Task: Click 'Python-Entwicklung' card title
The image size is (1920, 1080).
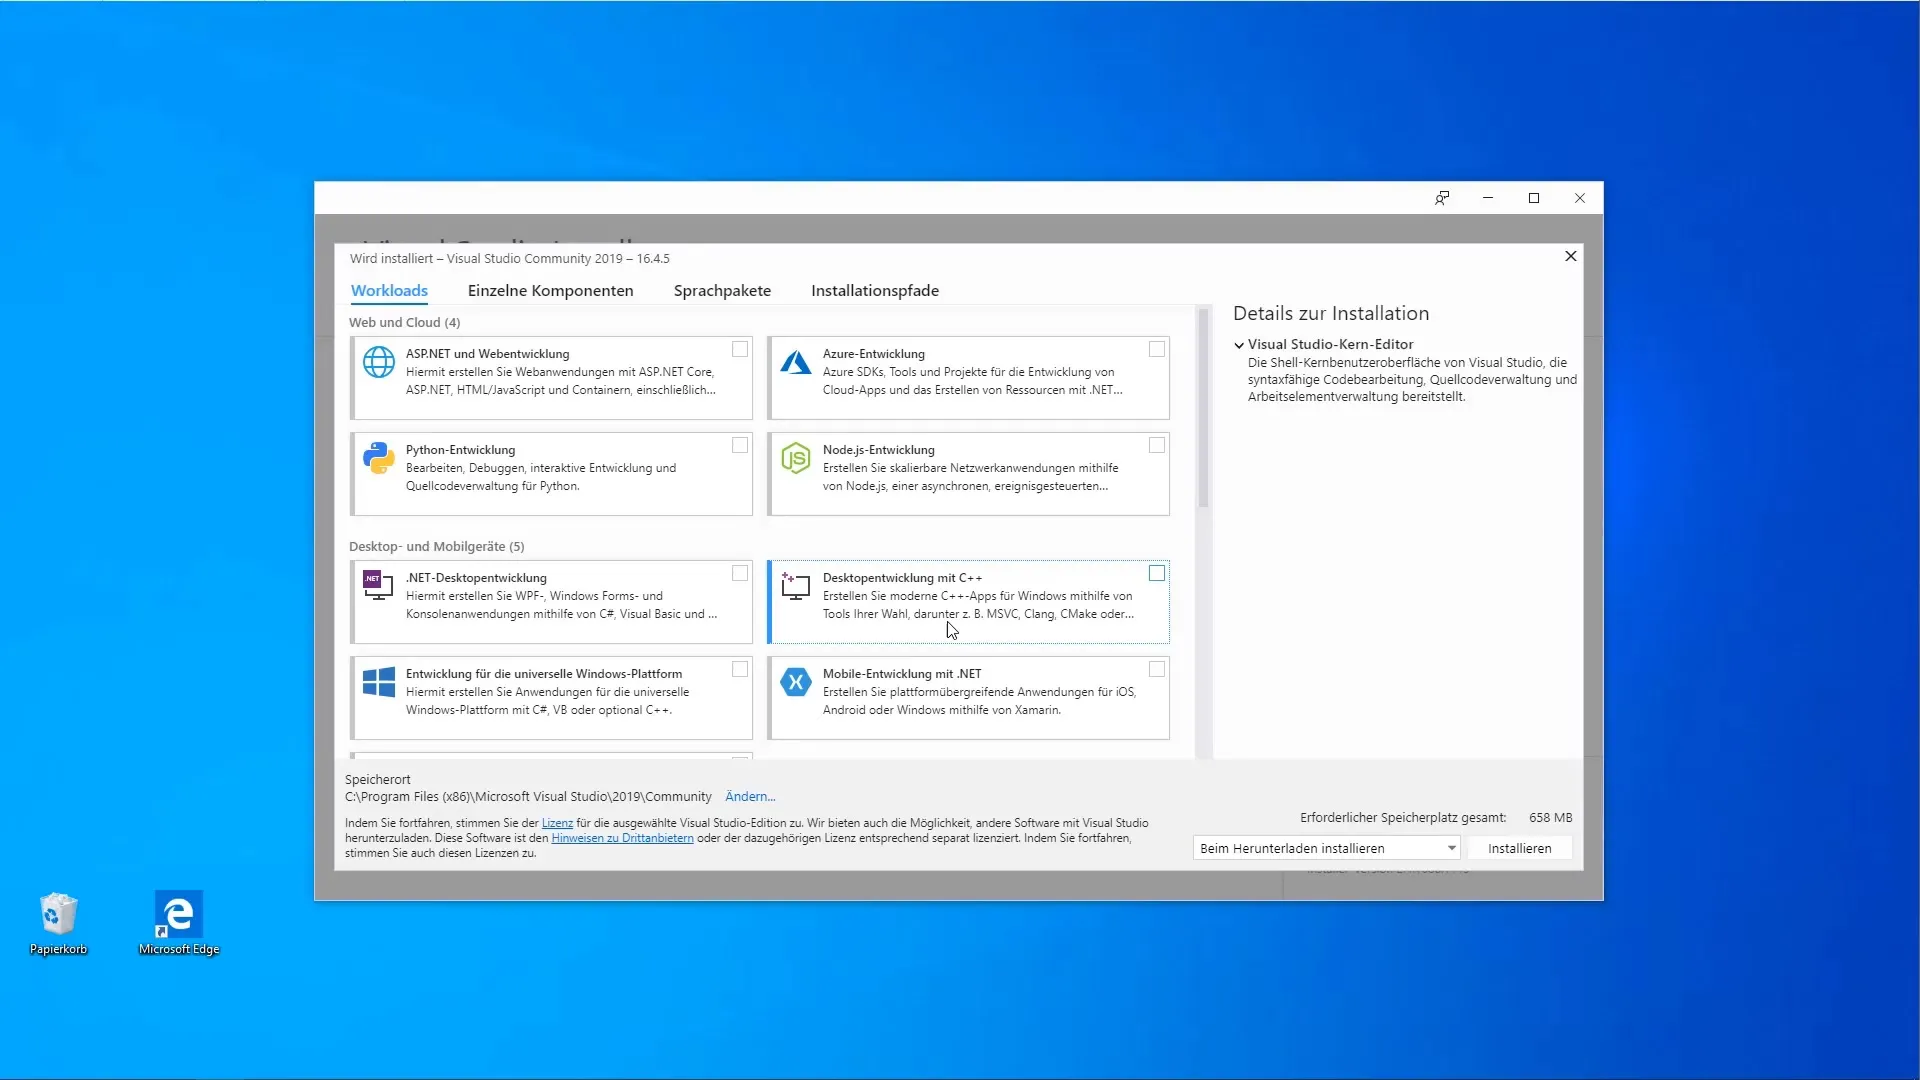Action: point(460,450)
